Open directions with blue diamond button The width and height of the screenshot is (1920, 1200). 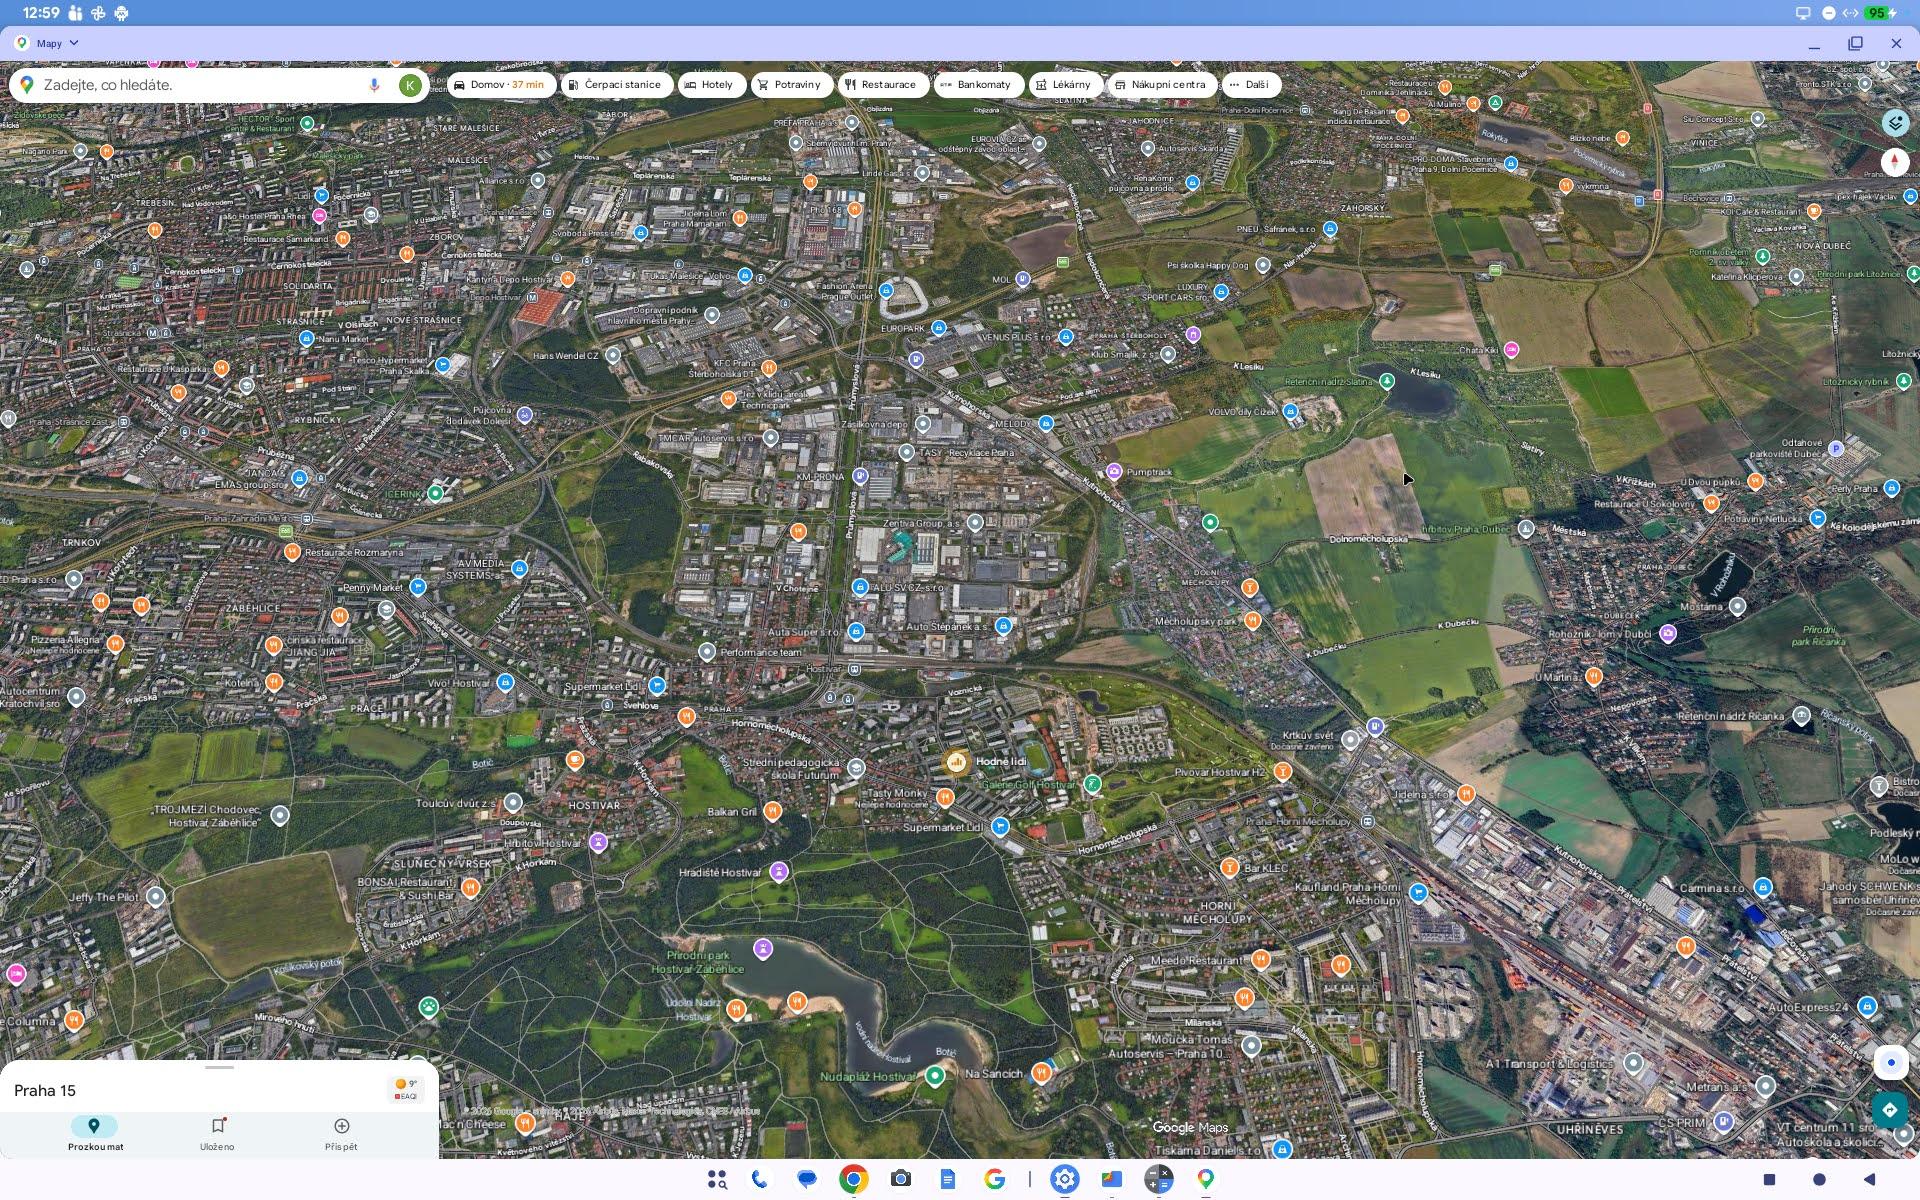click(1890, 1110)
